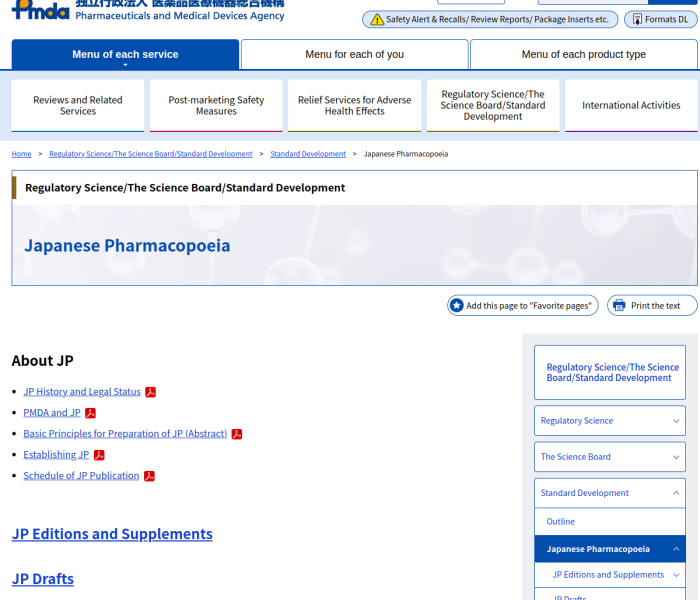Expand JP Editions and Supplements in sidebar
This screenshot has height=600, width=700.
676,575
